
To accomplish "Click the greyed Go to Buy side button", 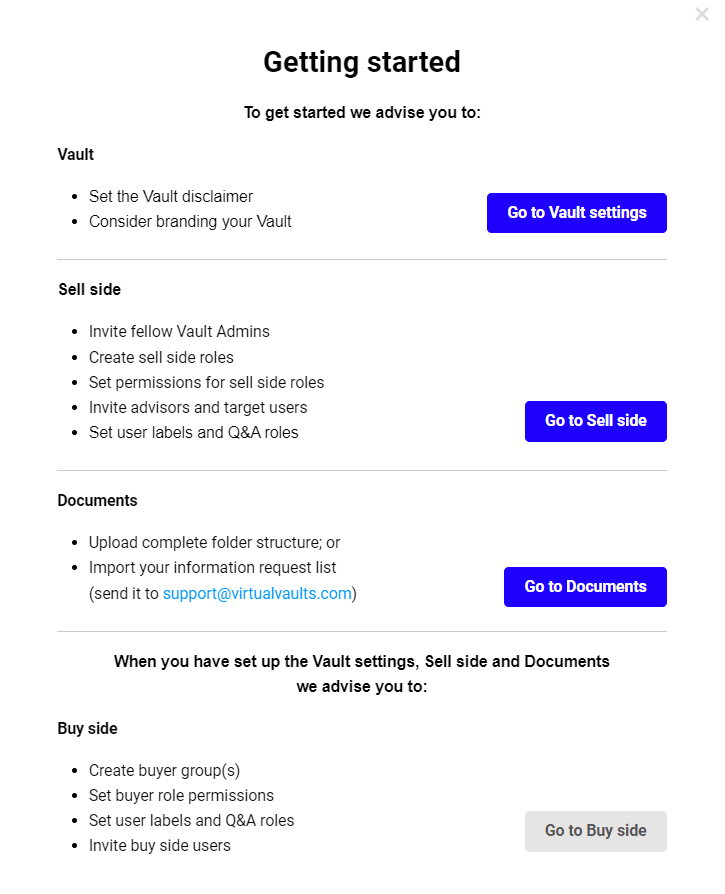I will [x=595, y=831].
